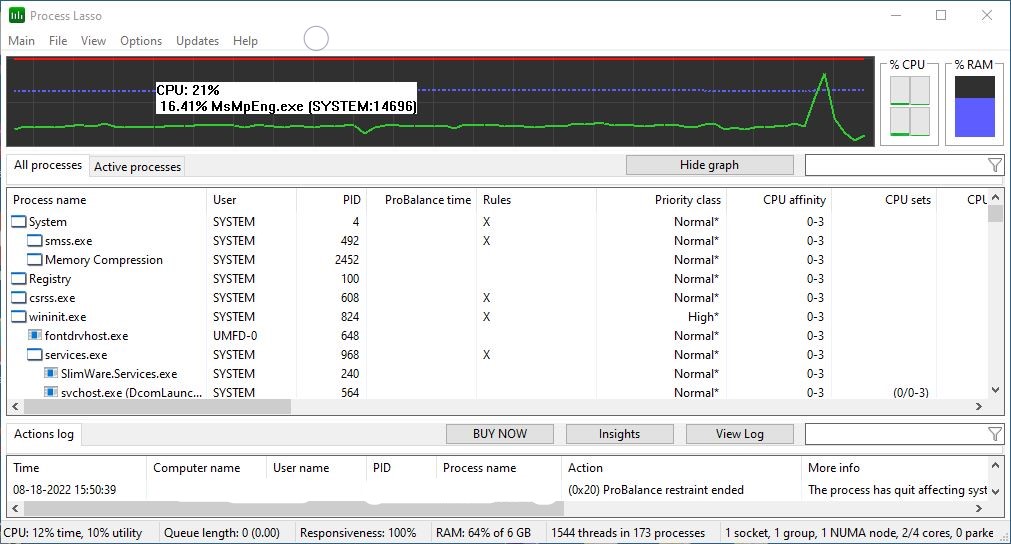
Task: Click the actions log search input field
Action: click(x=896, y=434)
